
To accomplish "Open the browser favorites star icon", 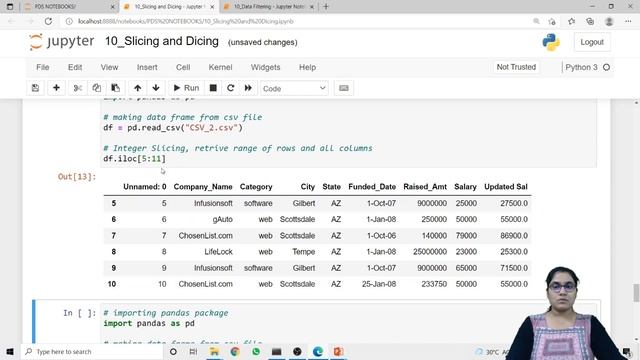I will 571,21.
